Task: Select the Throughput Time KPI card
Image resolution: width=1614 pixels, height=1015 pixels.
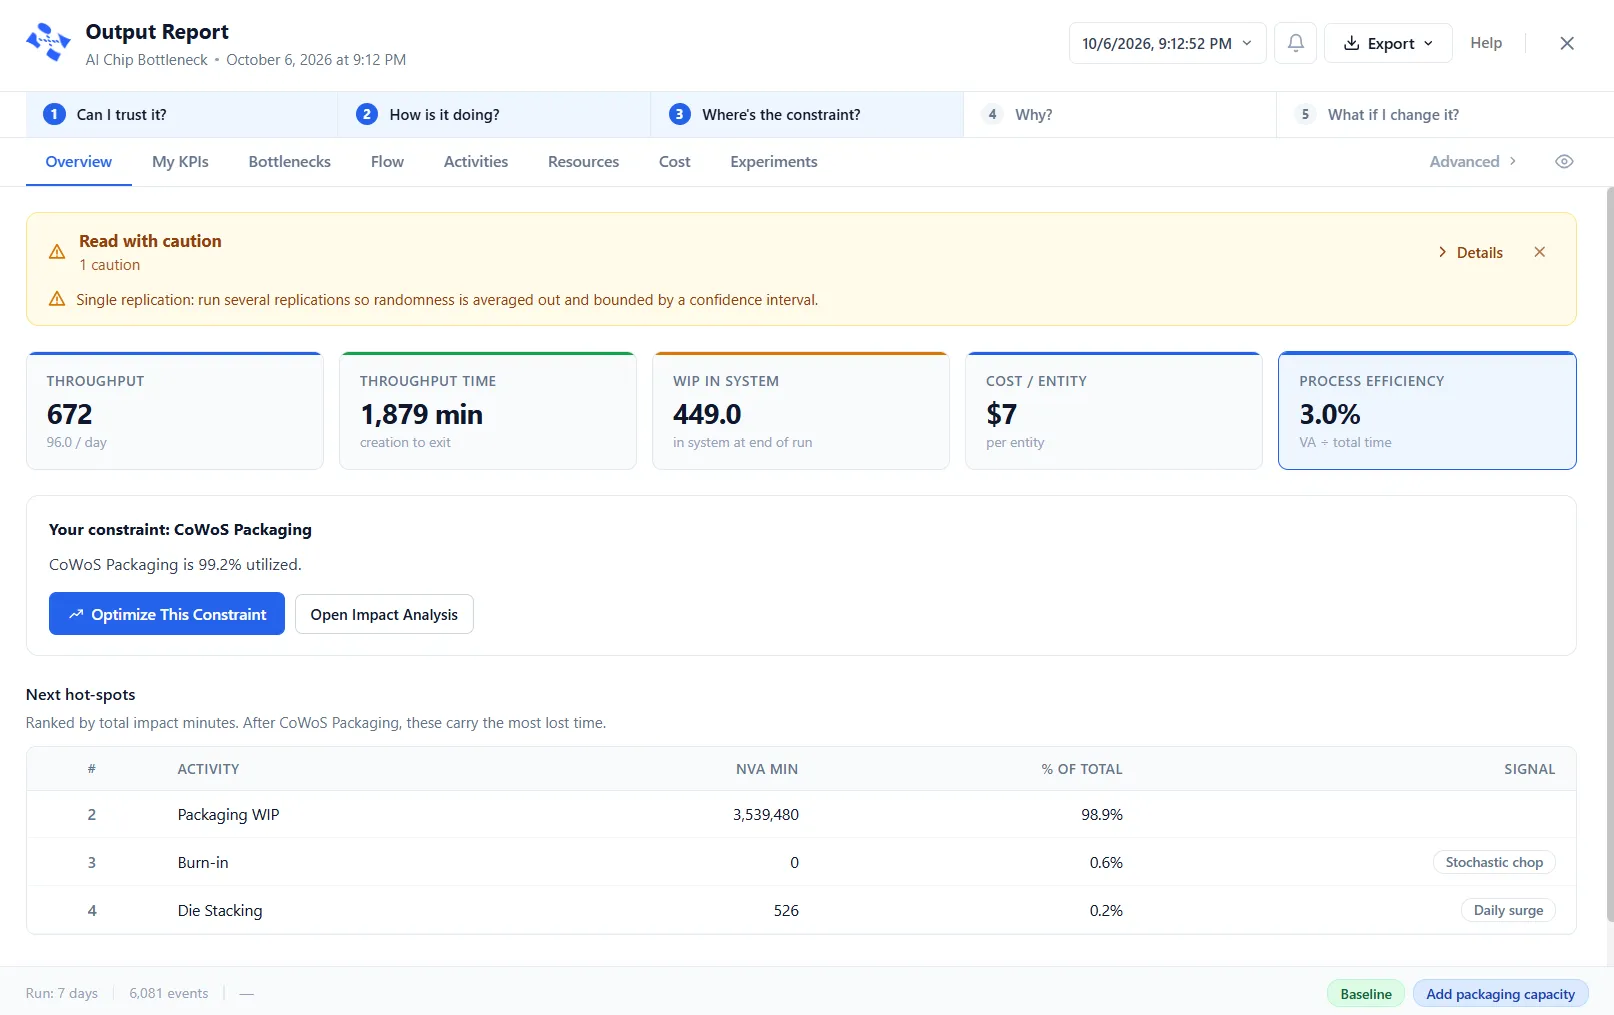Action: point(488,410)
